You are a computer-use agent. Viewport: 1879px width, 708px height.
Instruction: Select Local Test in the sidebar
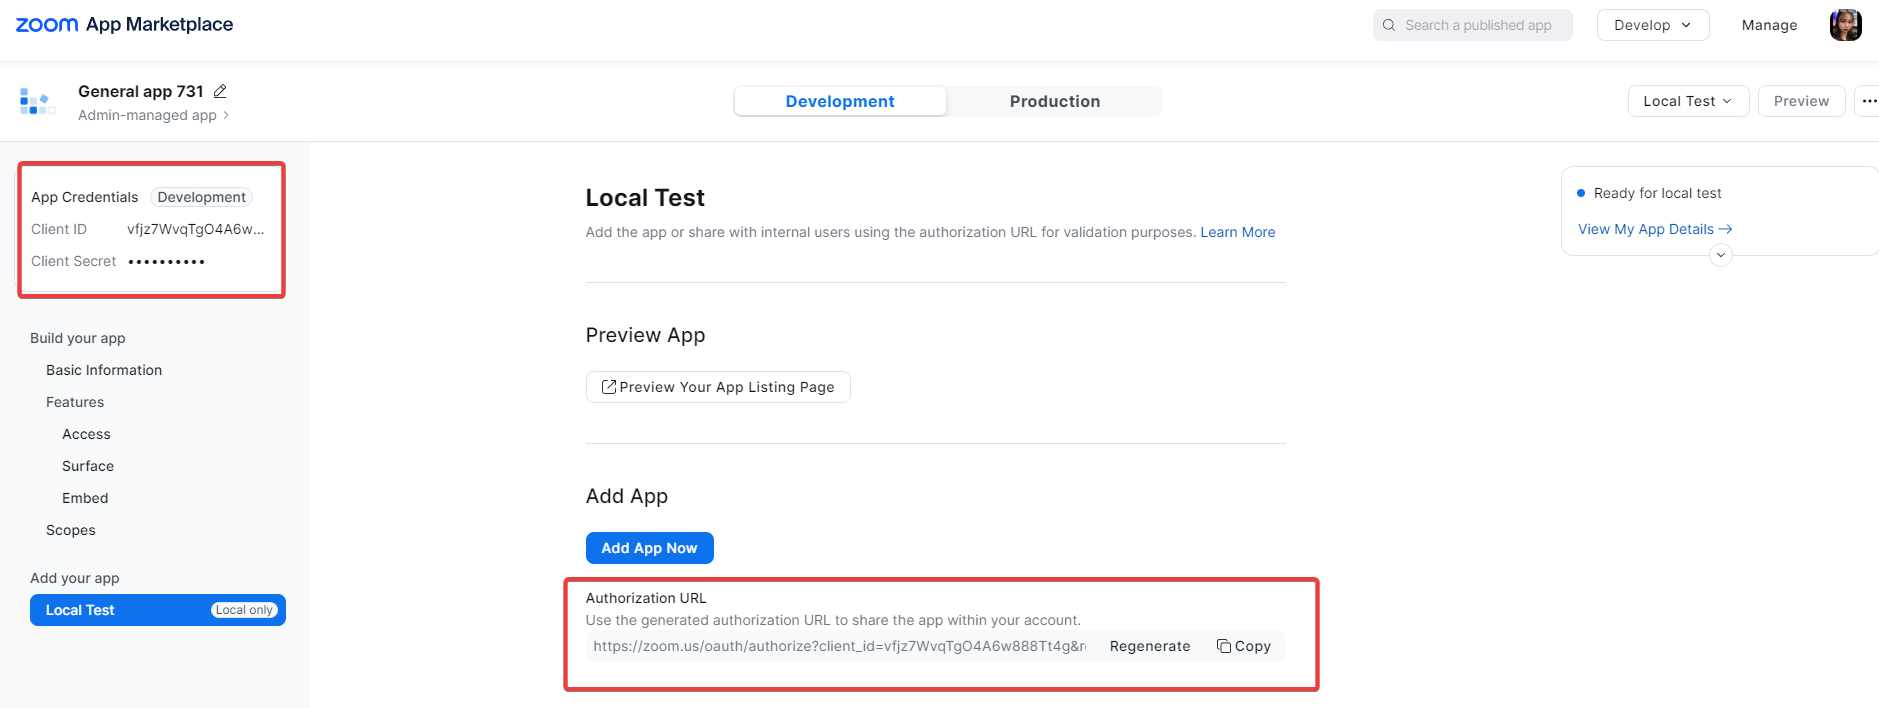coord(158,610)
